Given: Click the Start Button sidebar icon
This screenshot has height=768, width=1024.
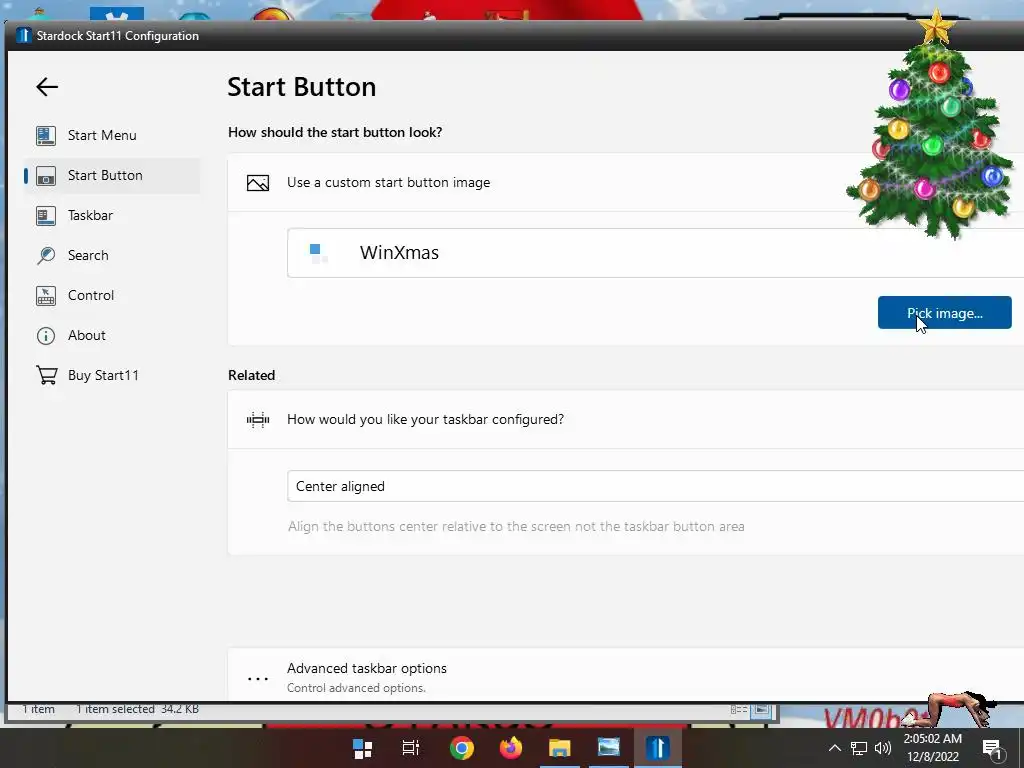Looking at the screenshot, I should (x=46, y=175).
